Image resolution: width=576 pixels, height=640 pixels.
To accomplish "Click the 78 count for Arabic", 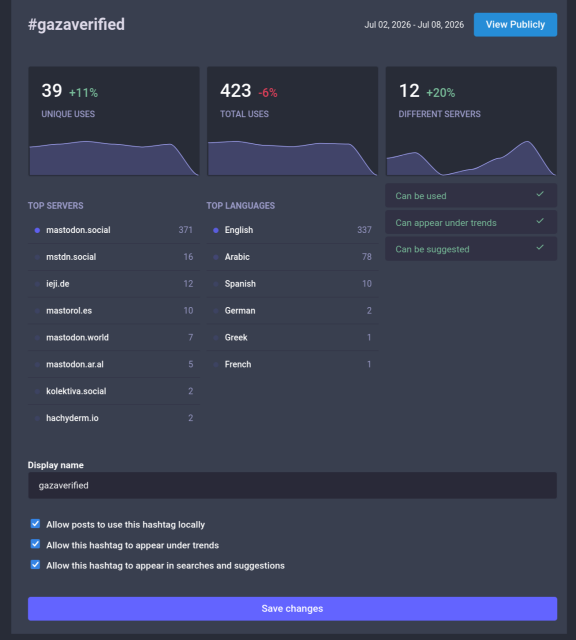I will click(x=367, y=257).
